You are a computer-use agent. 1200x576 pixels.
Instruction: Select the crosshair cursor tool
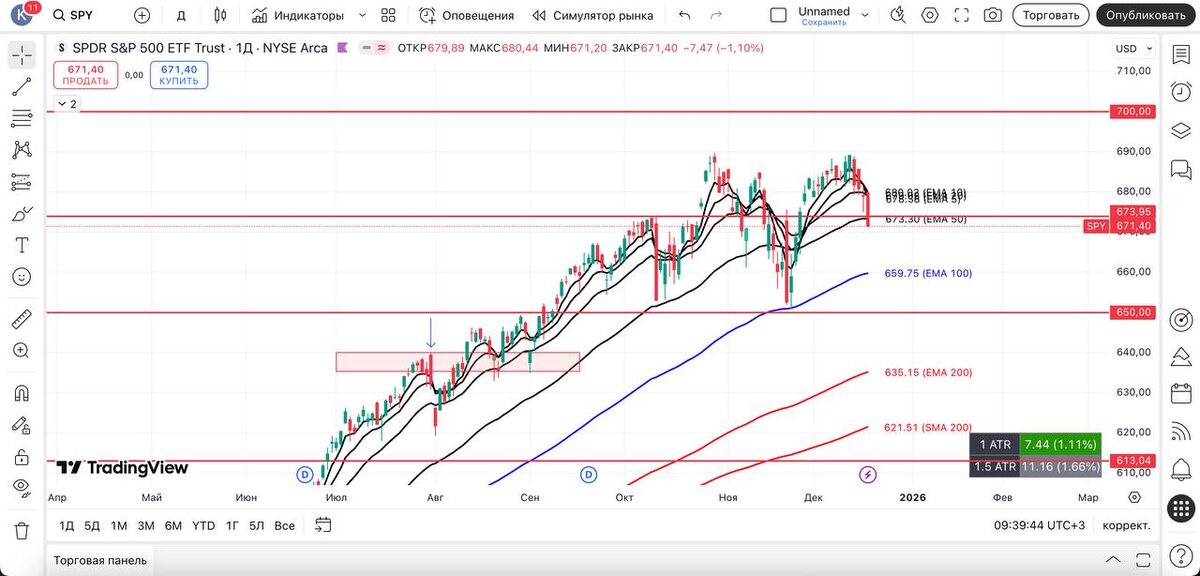pos(22,55)
